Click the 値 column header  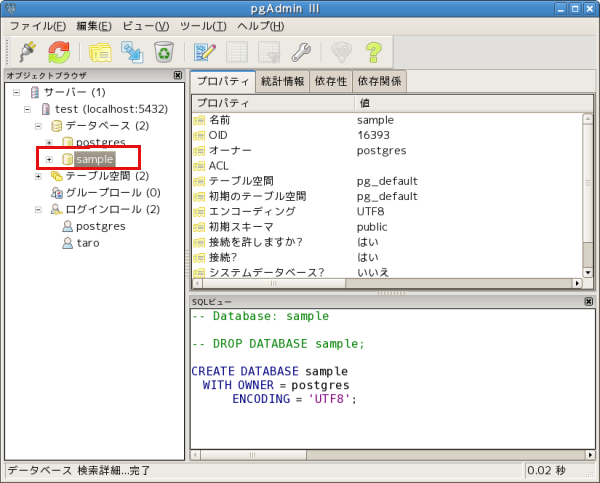coord(474,103)
